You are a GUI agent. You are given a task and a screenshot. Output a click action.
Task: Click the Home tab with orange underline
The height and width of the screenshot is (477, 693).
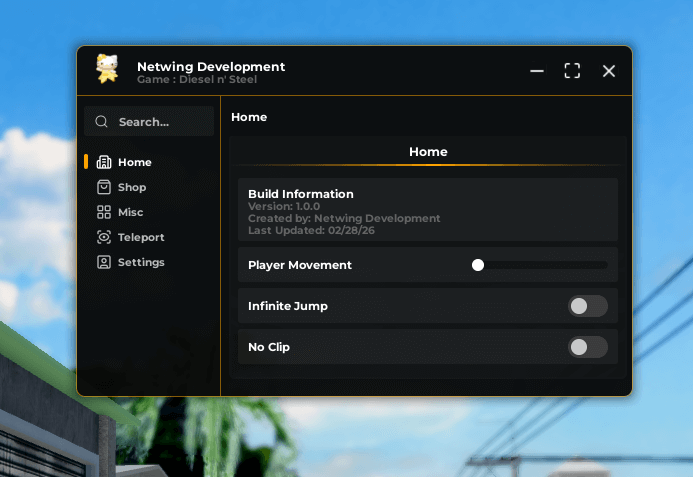click(428, 152)
